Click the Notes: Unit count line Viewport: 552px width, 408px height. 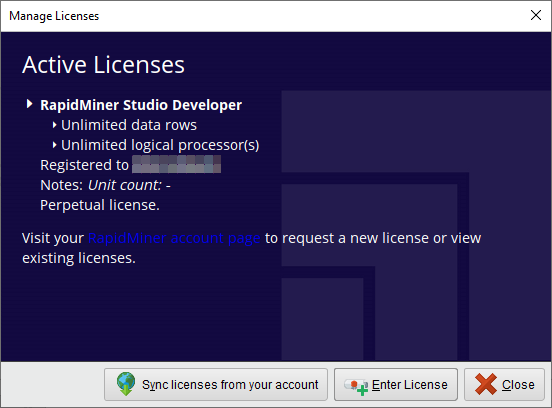[x=105, y=185]
